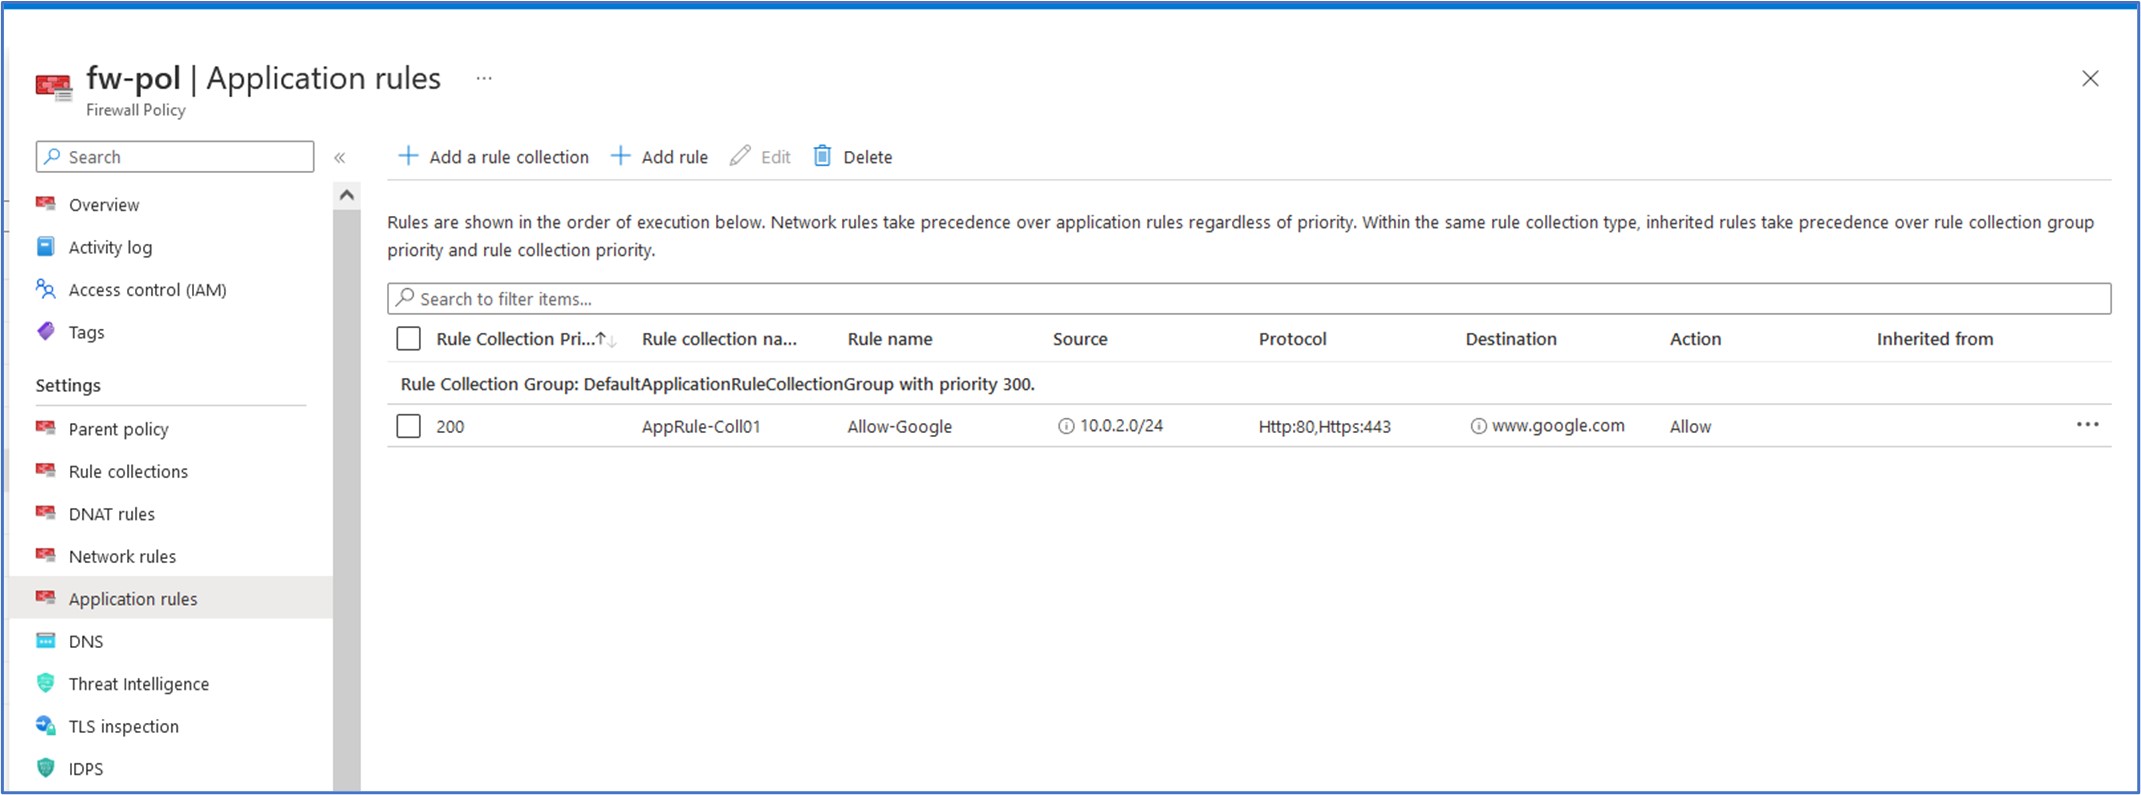
Task: Focus the Search to filter items field
Action: 1248,298
